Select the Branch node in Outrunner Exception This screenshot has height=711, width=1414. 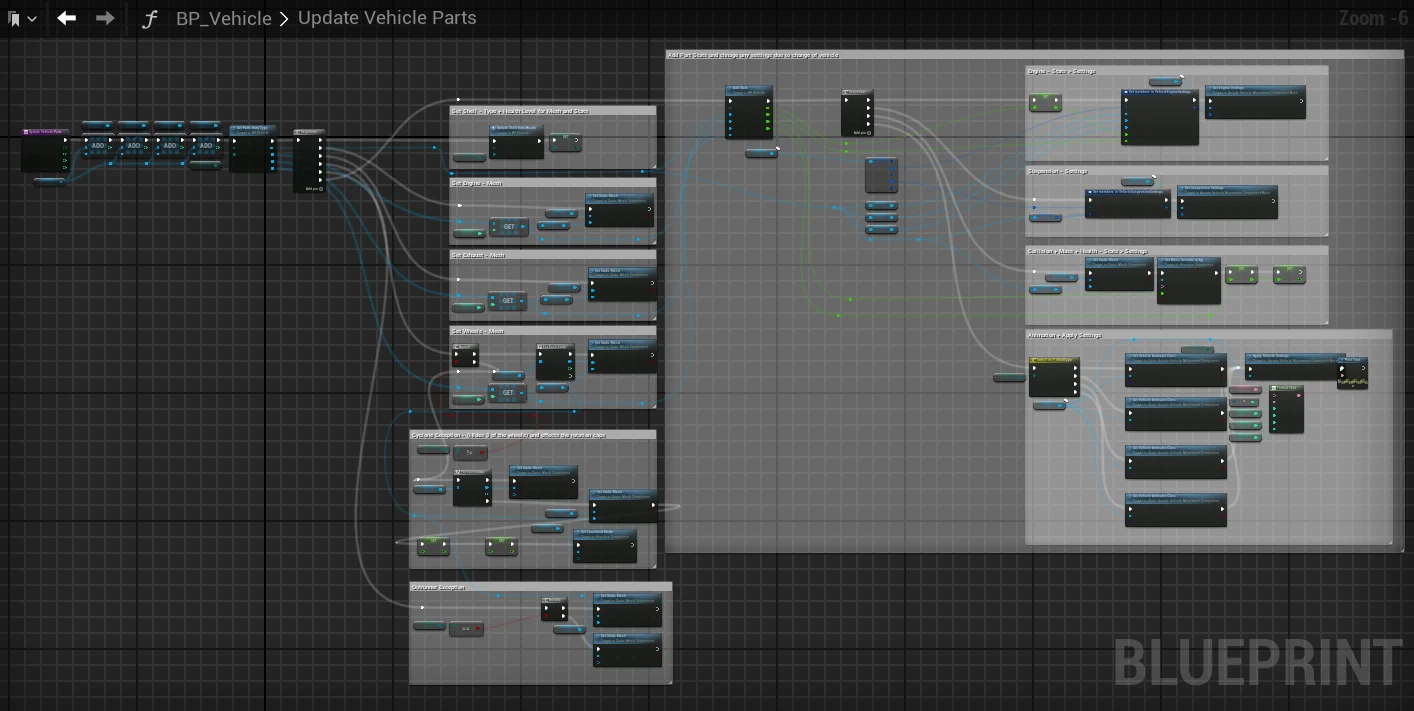(554, 609)
